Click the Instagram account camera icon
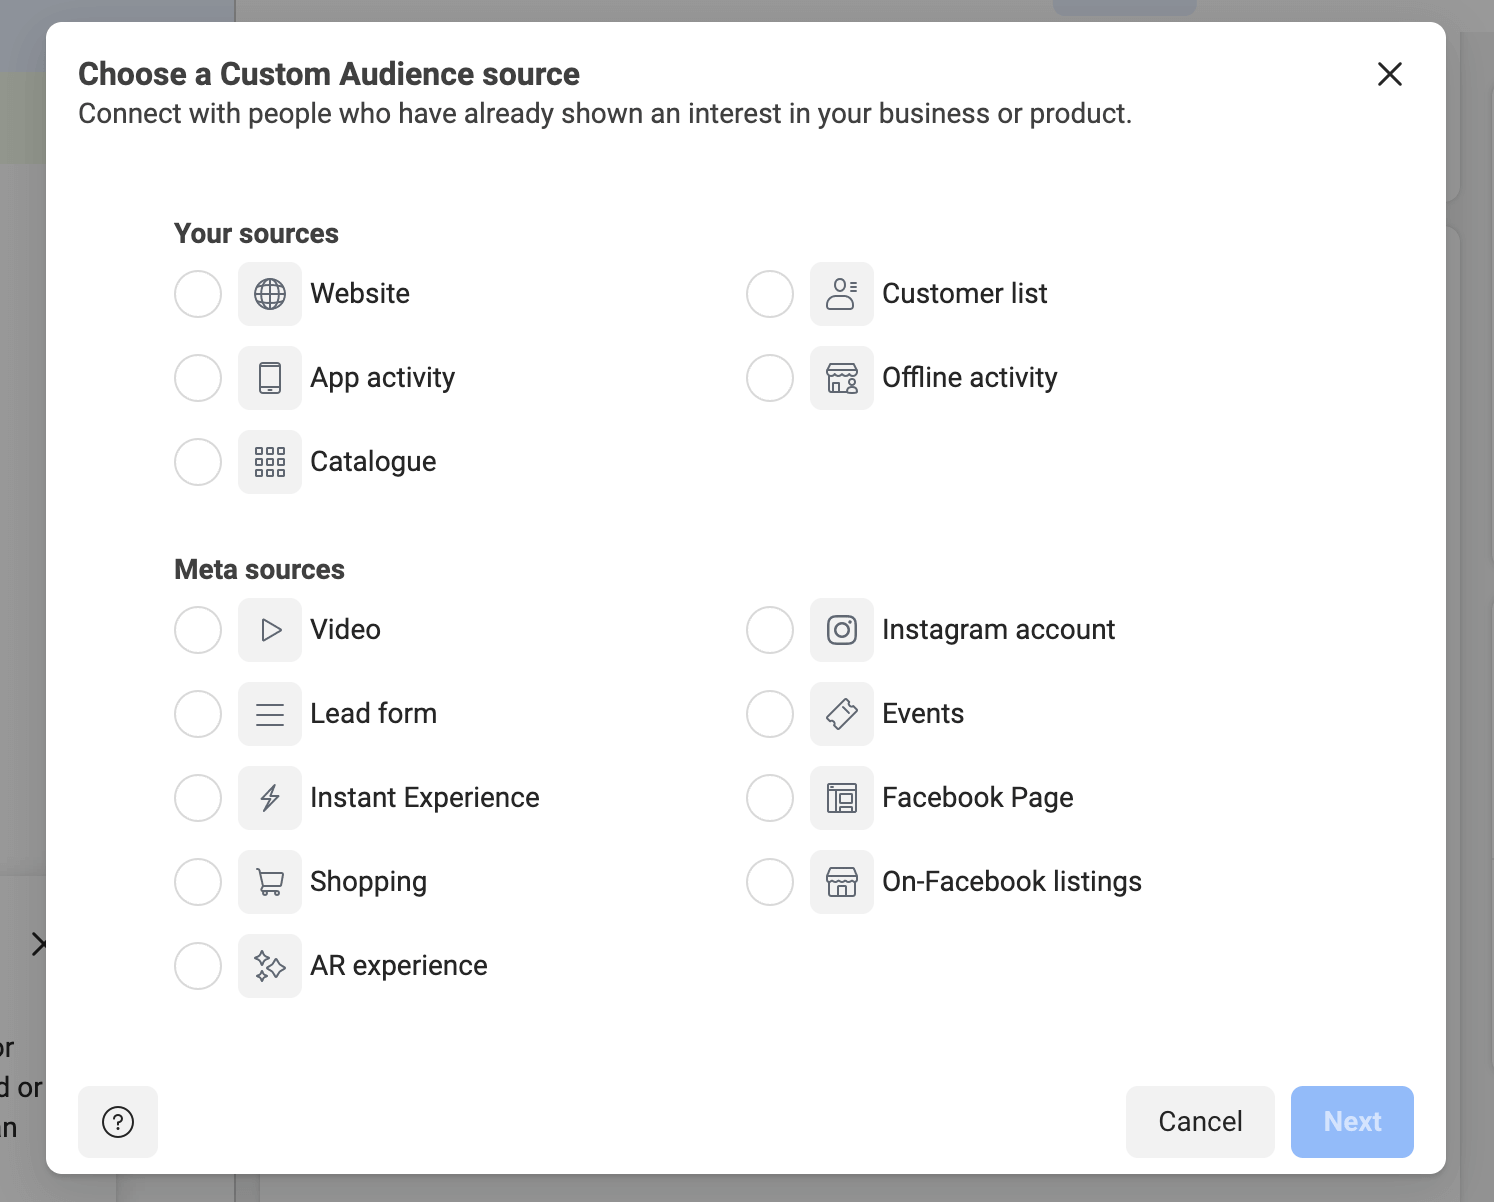 841,629
